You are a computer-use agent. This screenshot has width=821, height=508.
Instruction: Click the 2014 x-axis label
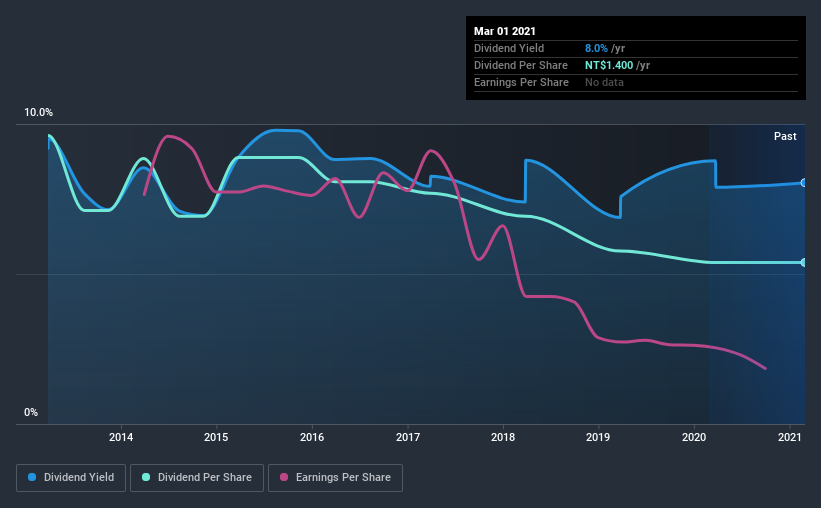(121, 437)
